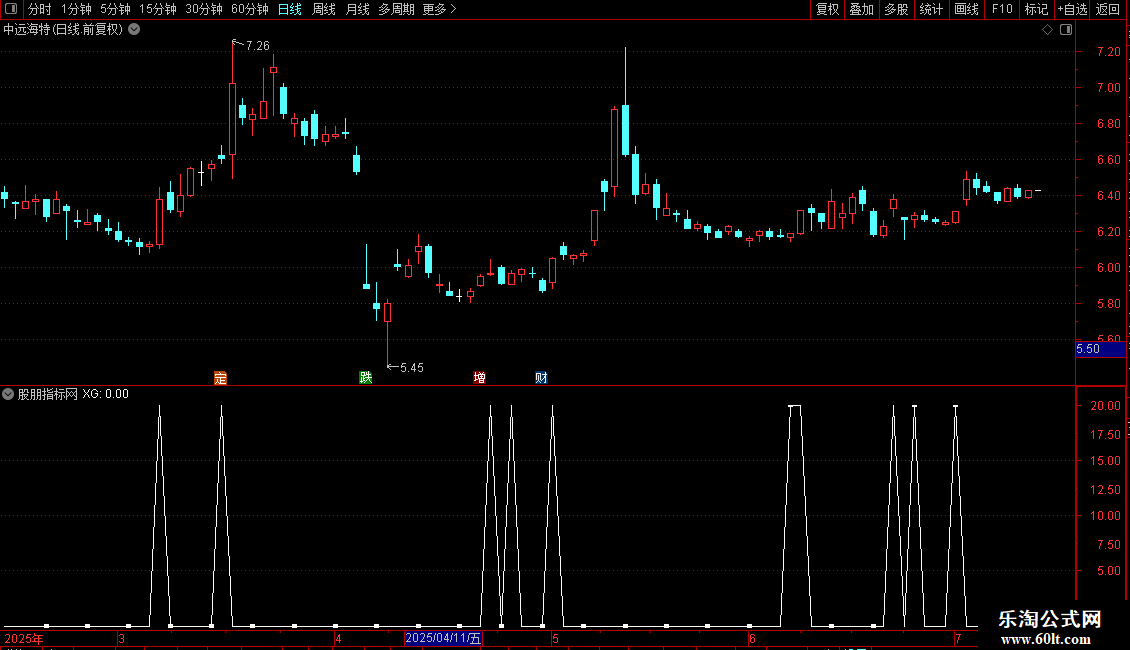Switch to 分时 intraday view
Image resolution: width=1130 pixels, height=650 pixels.
[x=40, y=9]
